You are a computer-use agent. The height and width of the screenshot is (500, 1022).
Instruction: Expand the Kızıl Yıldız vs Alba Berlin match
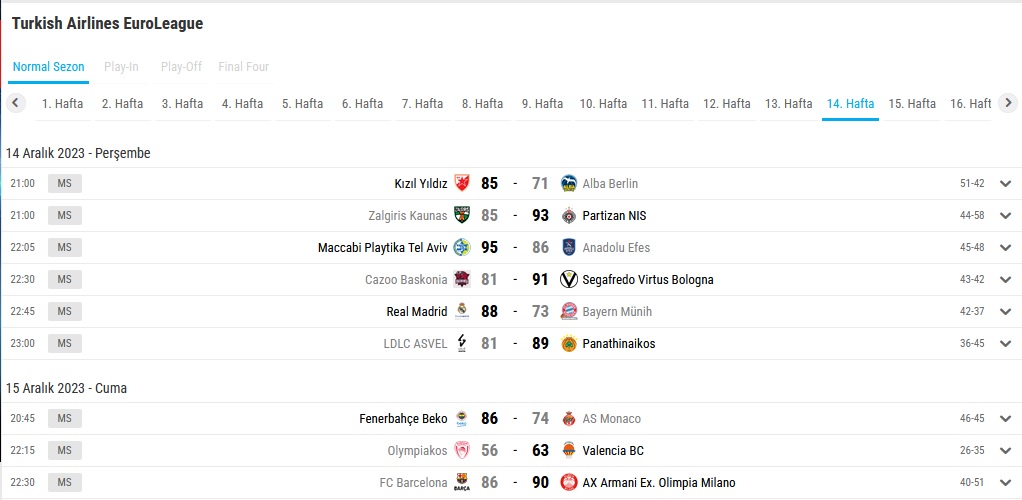click(x=1006, y=184)
